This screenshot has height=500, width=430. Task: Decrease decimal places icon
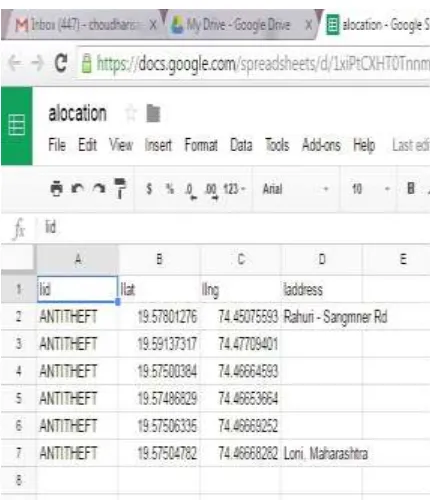click(191, 191)
